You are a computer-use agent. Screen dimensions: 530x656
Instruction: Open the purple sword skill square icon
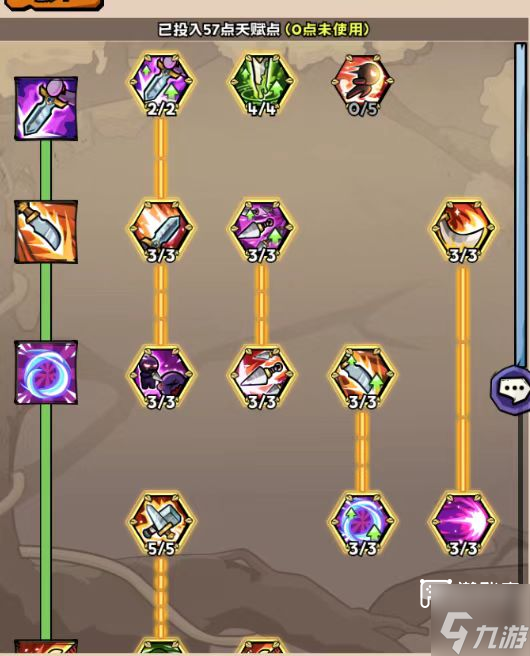[x=46, y=108]
